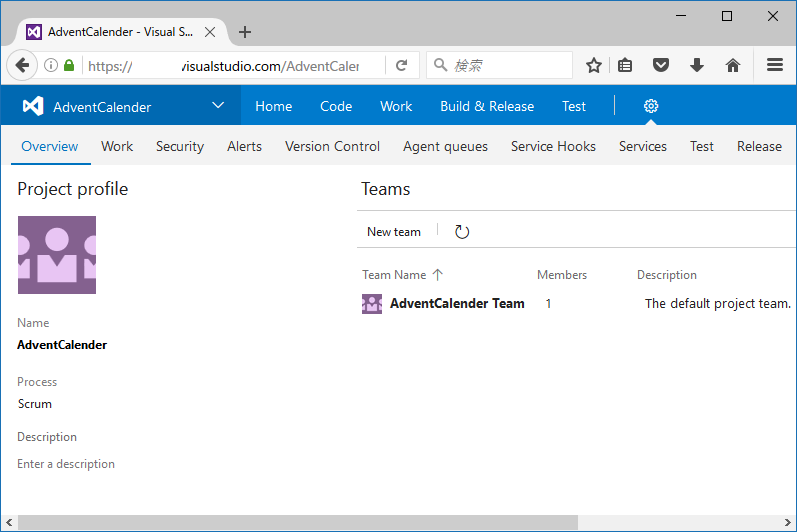The image size is (797, 532).
Task: Focus the browser search box
Action: pyautogui.click(x=500, y=65)
